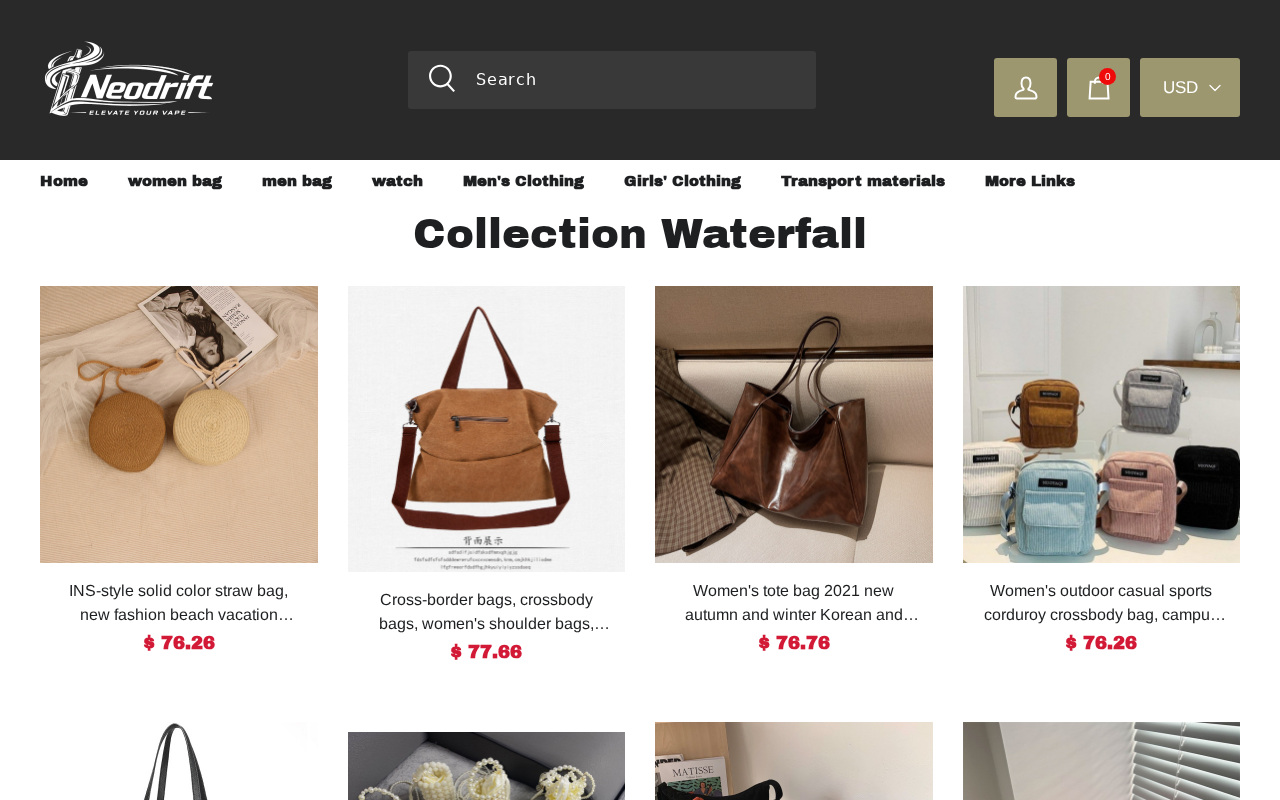Open the user account icon
1280x800 pixels.
click(1025, 87)
